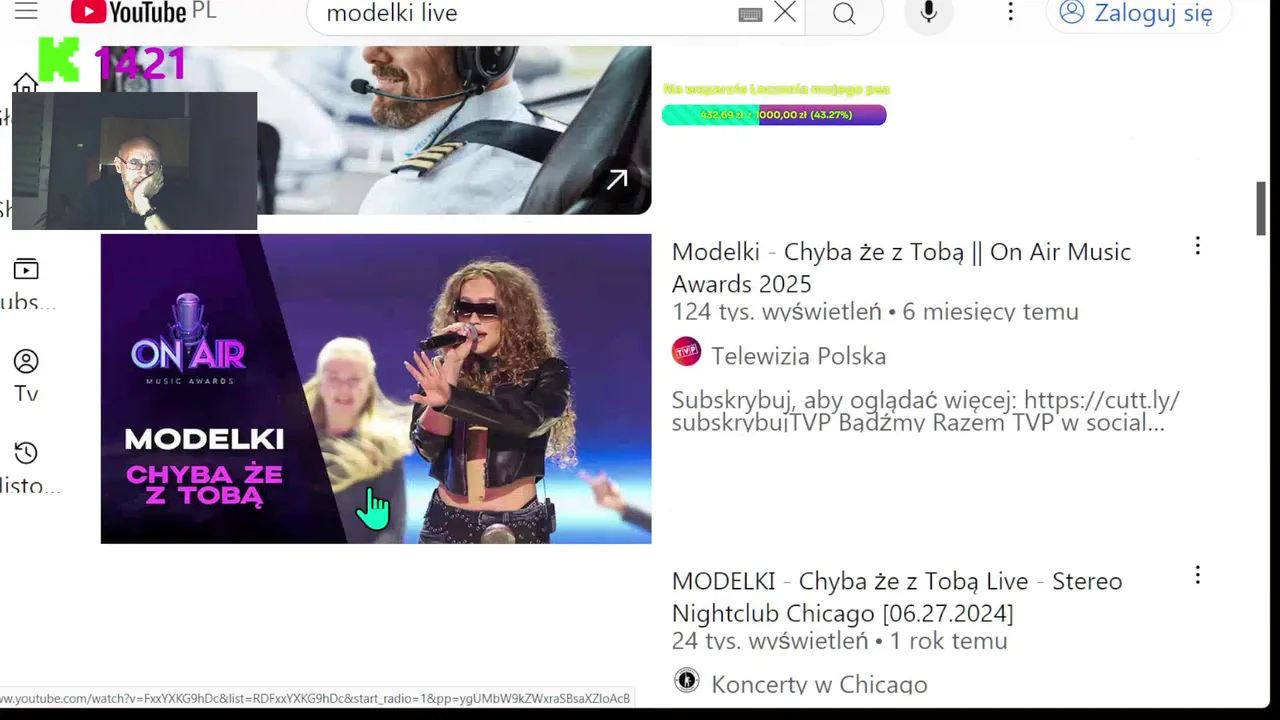
Task: Submit search with the magnifier button
Action: (x=844, y=13)
